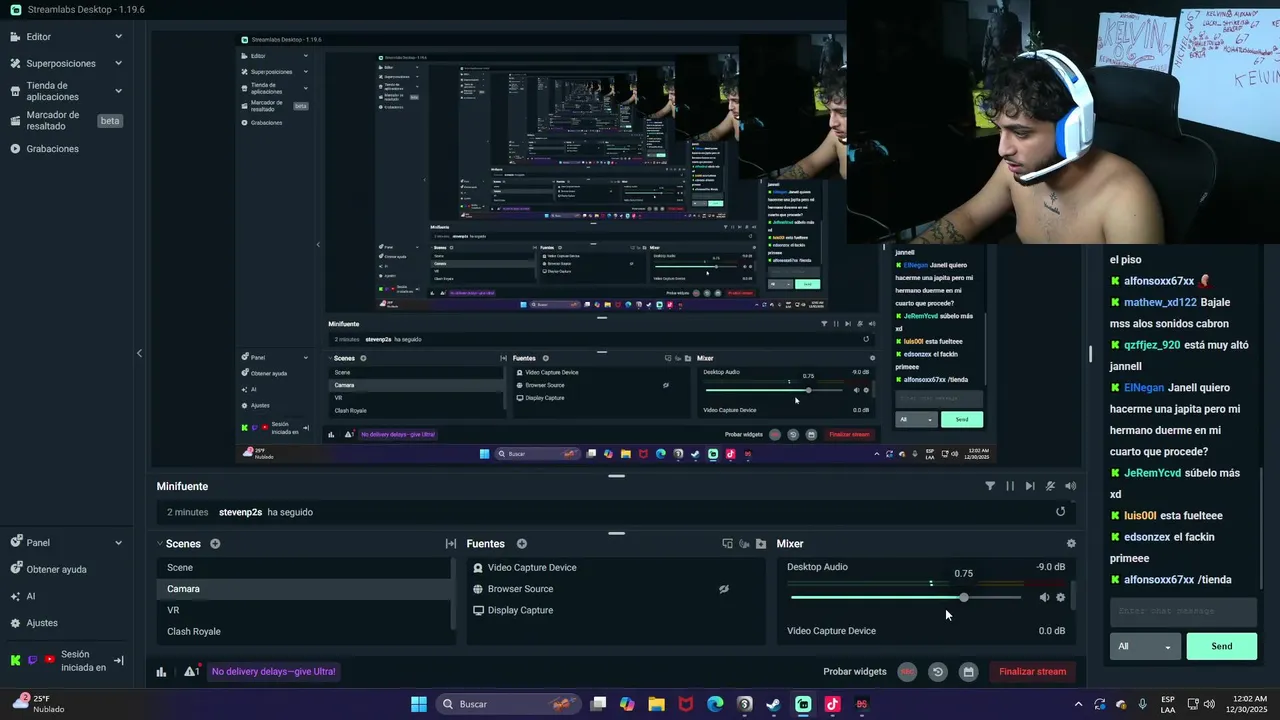Open File Explorer from the taskbar

click(x=656, y=704)
